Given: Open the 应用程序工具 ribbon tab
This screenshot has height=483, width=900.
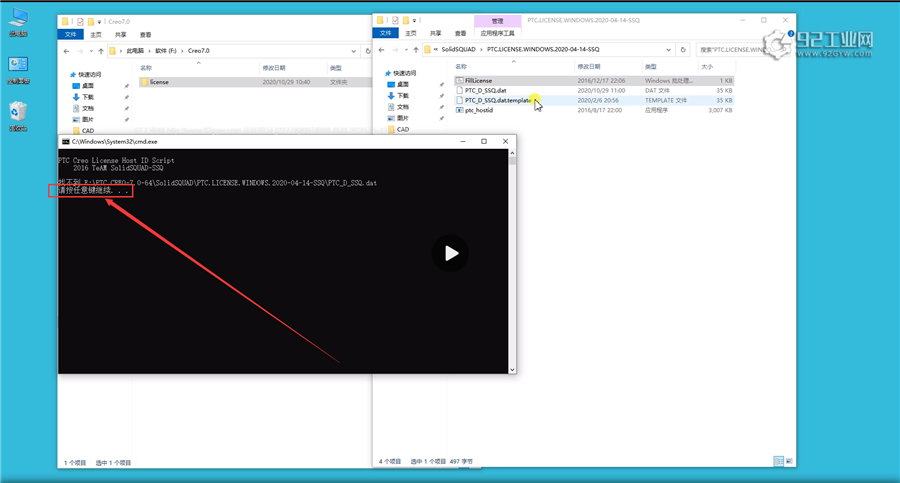Looking at the screenshot, I should click(497, 33).
